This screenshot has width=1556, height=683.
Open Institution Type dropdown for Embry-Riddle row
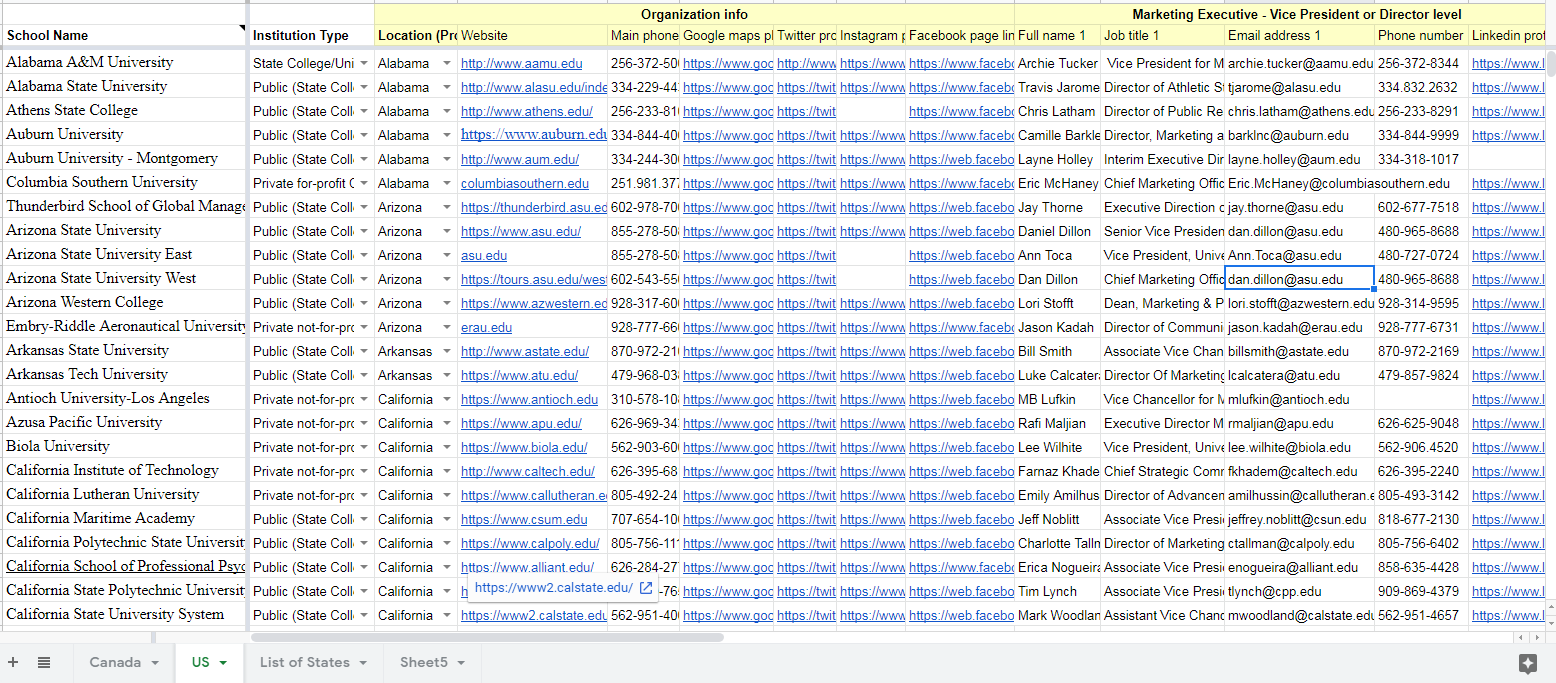tap(364, 327)
